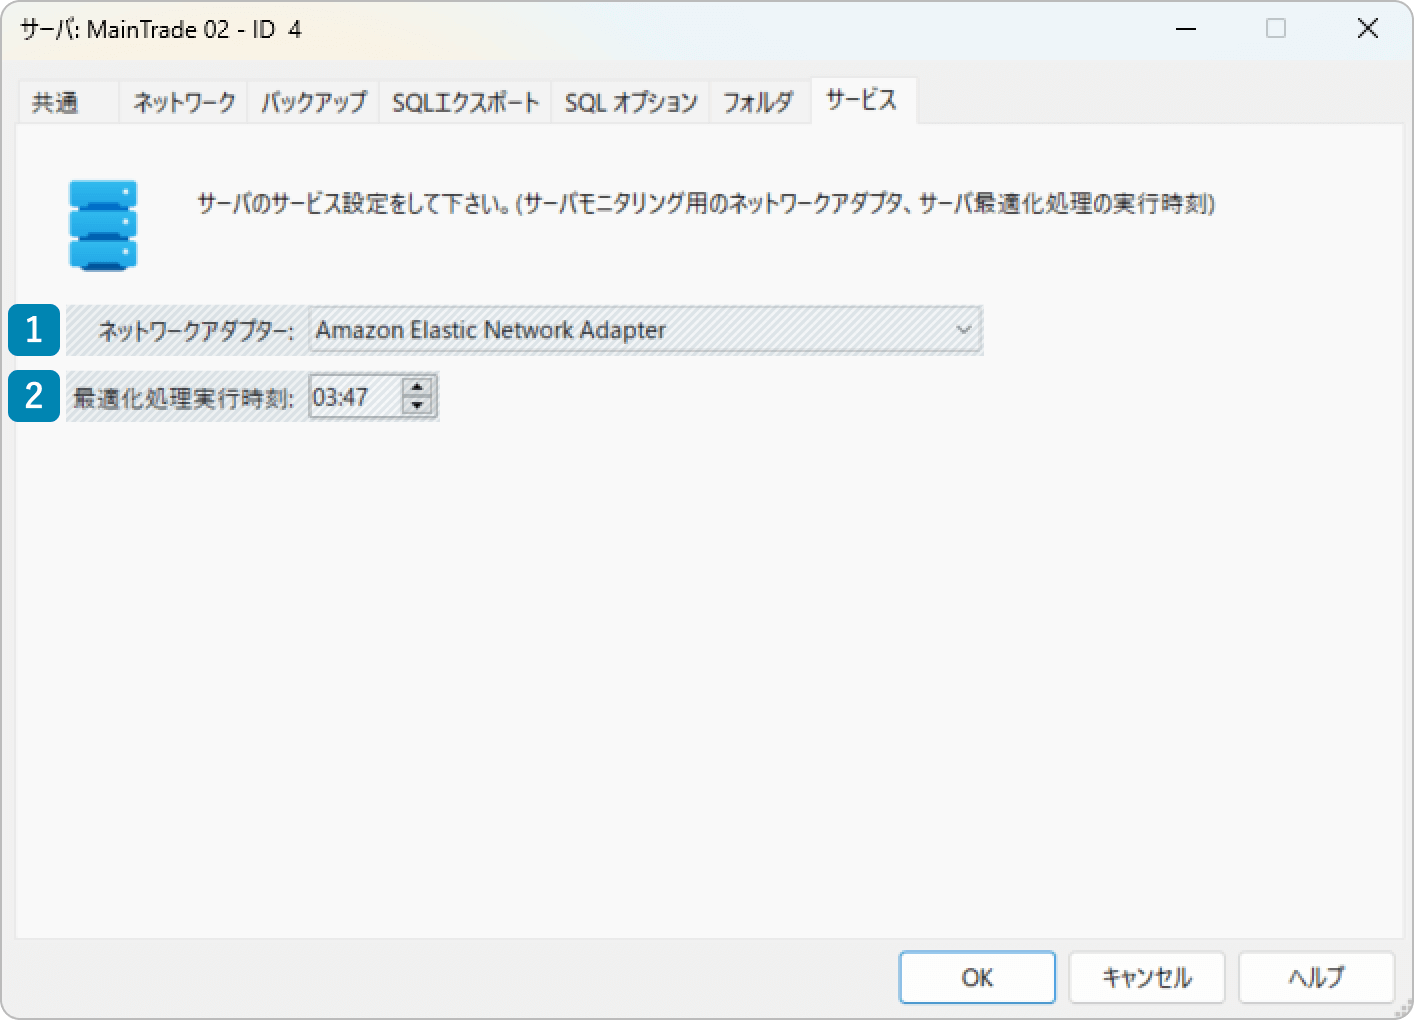The height and width of the screenshot is (1020, 1414).
Task: Click the ネットワークアダプター: label
Action: point(197,331)
